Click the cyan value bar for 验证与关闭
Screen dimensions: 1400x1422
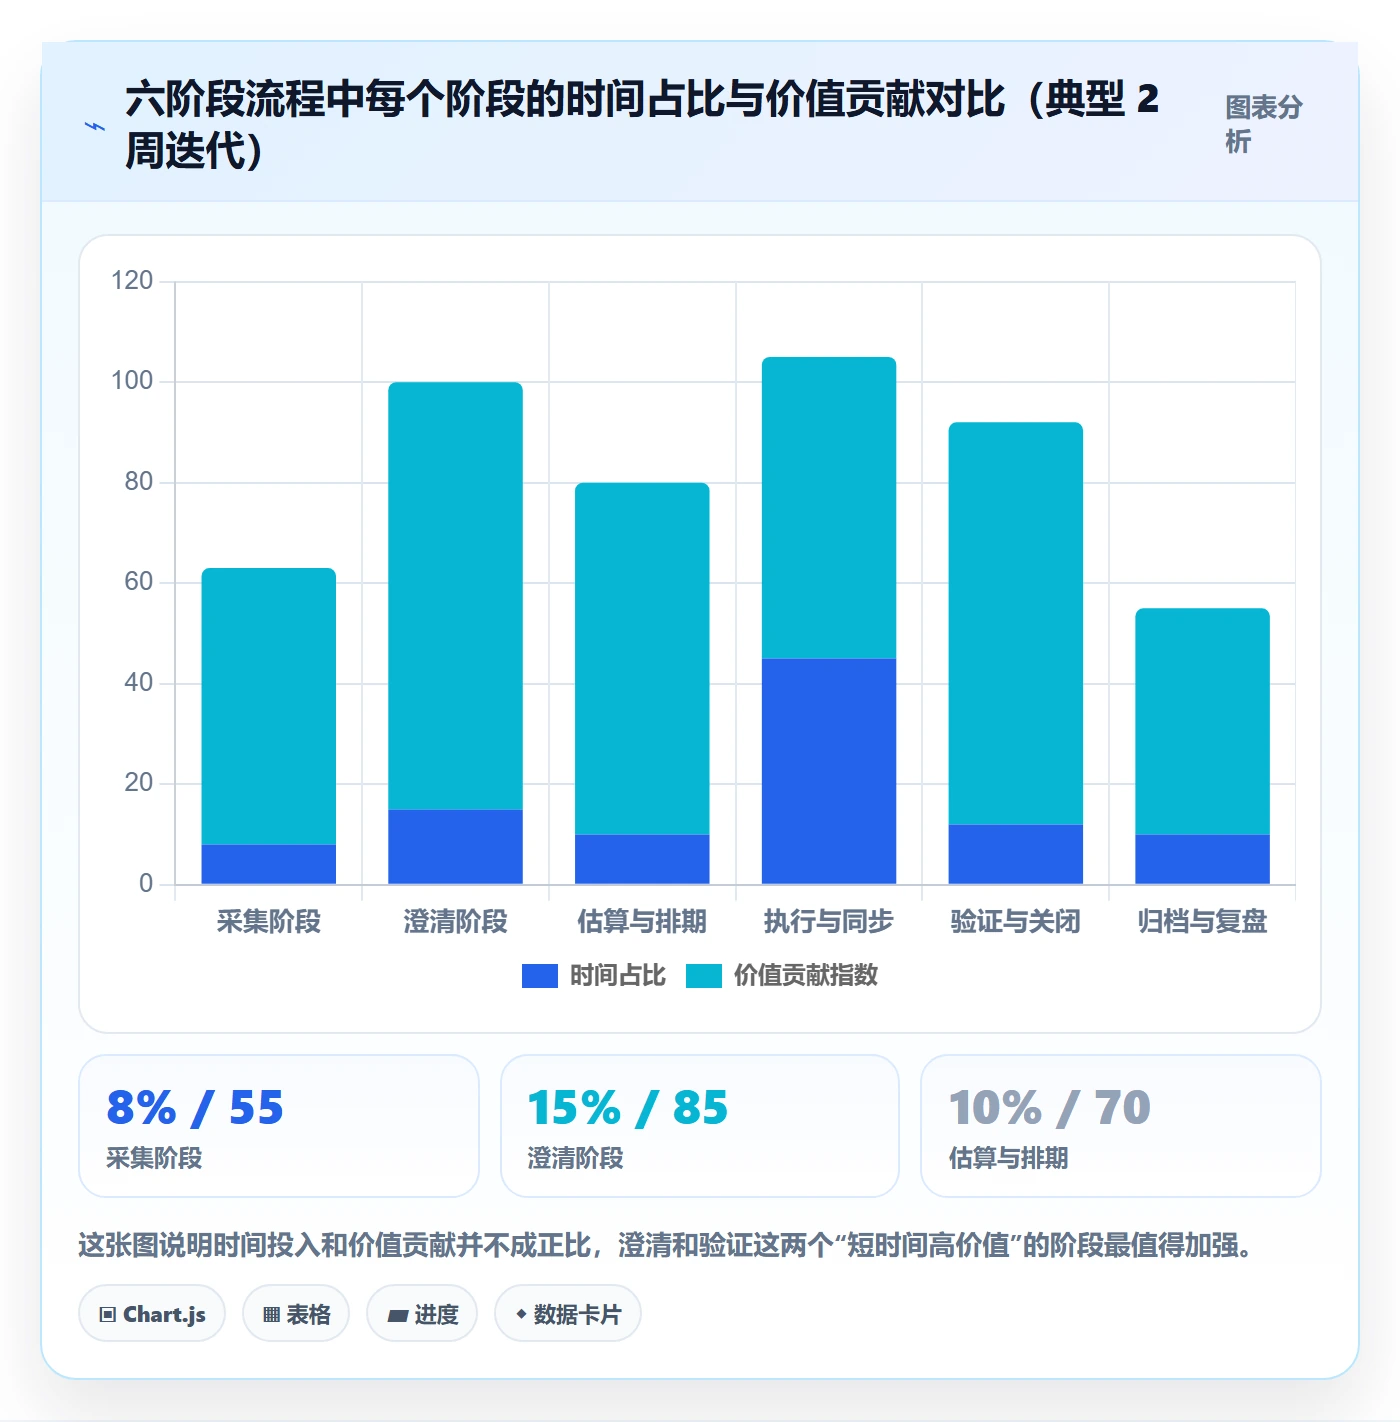(1015, 623)
